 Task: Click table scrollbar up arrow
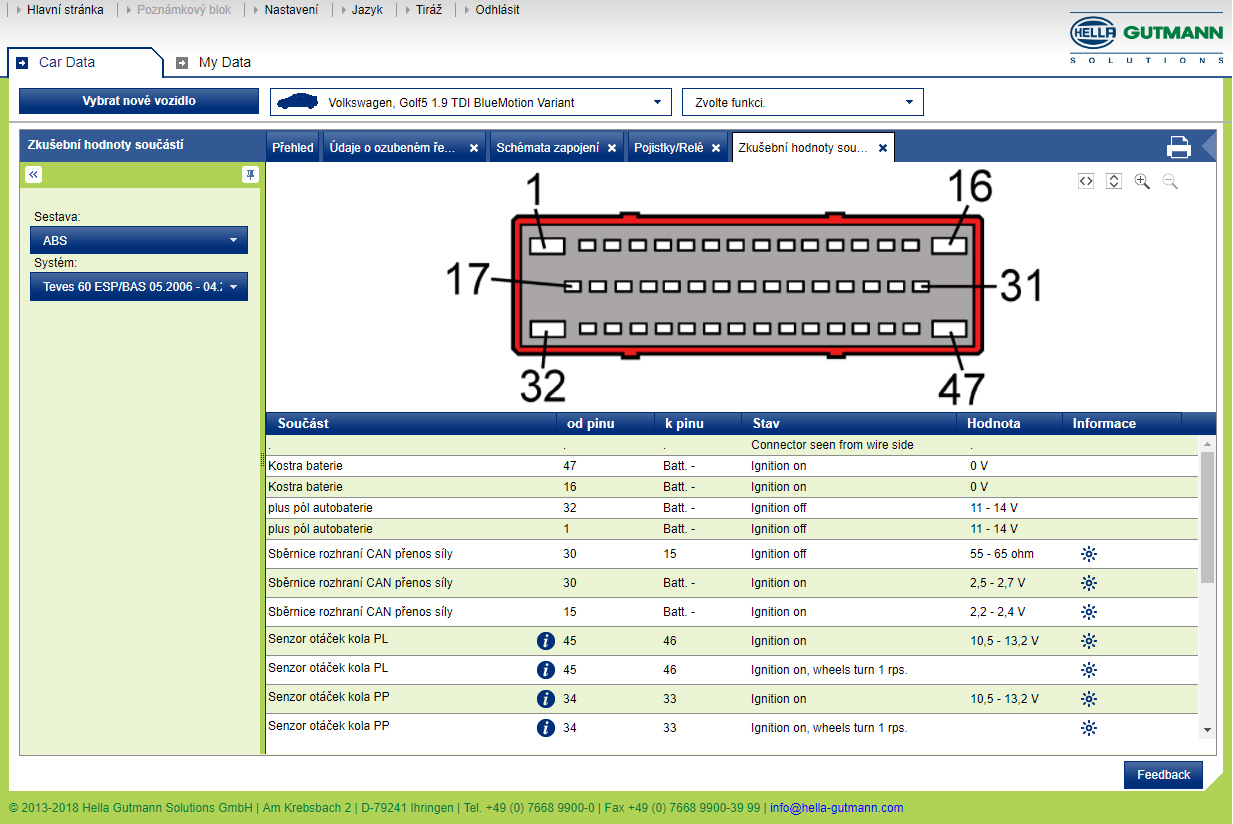(1207, 444)
